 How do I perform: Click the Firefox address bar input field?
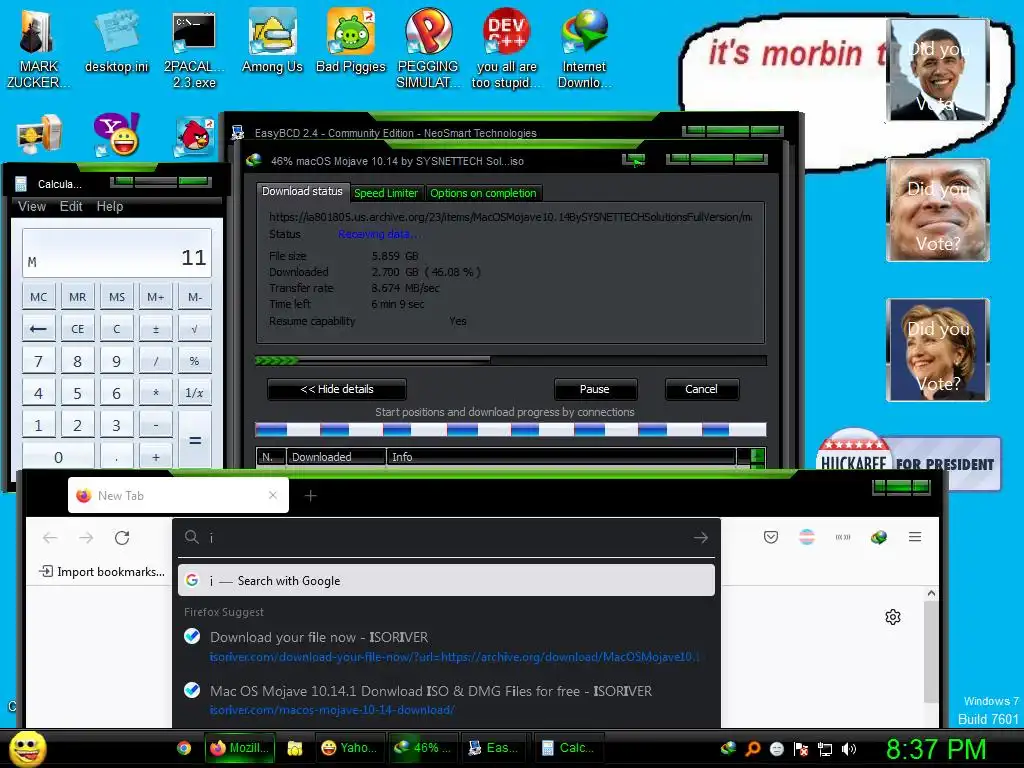point(446,537)
